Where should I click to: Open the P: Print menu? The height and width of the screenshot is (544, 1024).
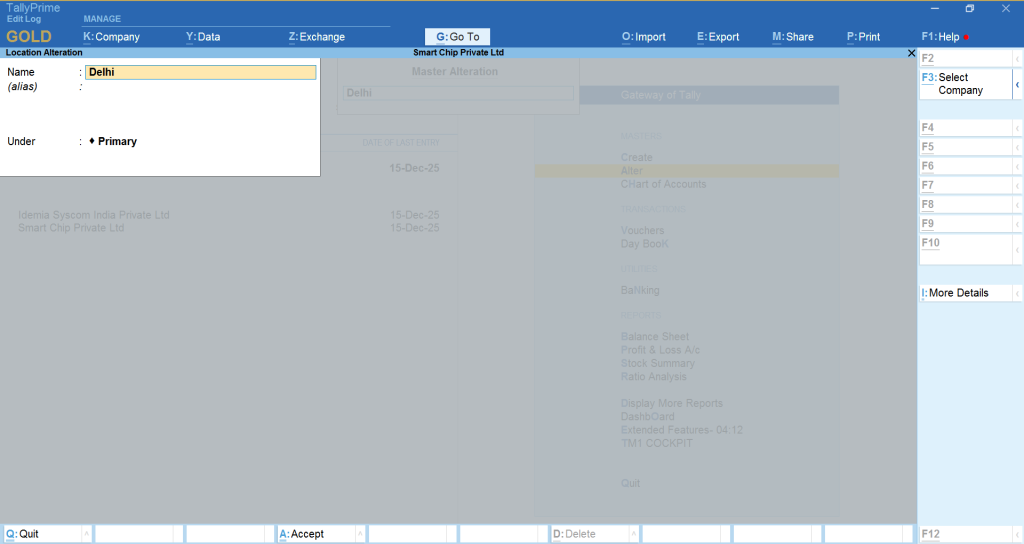click(863, 37)
